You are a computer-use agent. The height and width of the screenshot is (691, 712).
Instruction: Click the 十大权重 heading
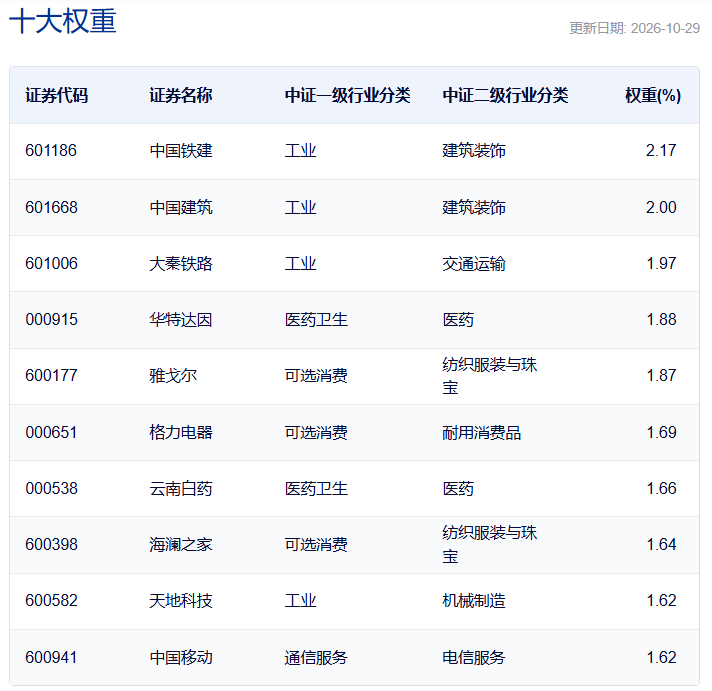click(x=63, y=21)
